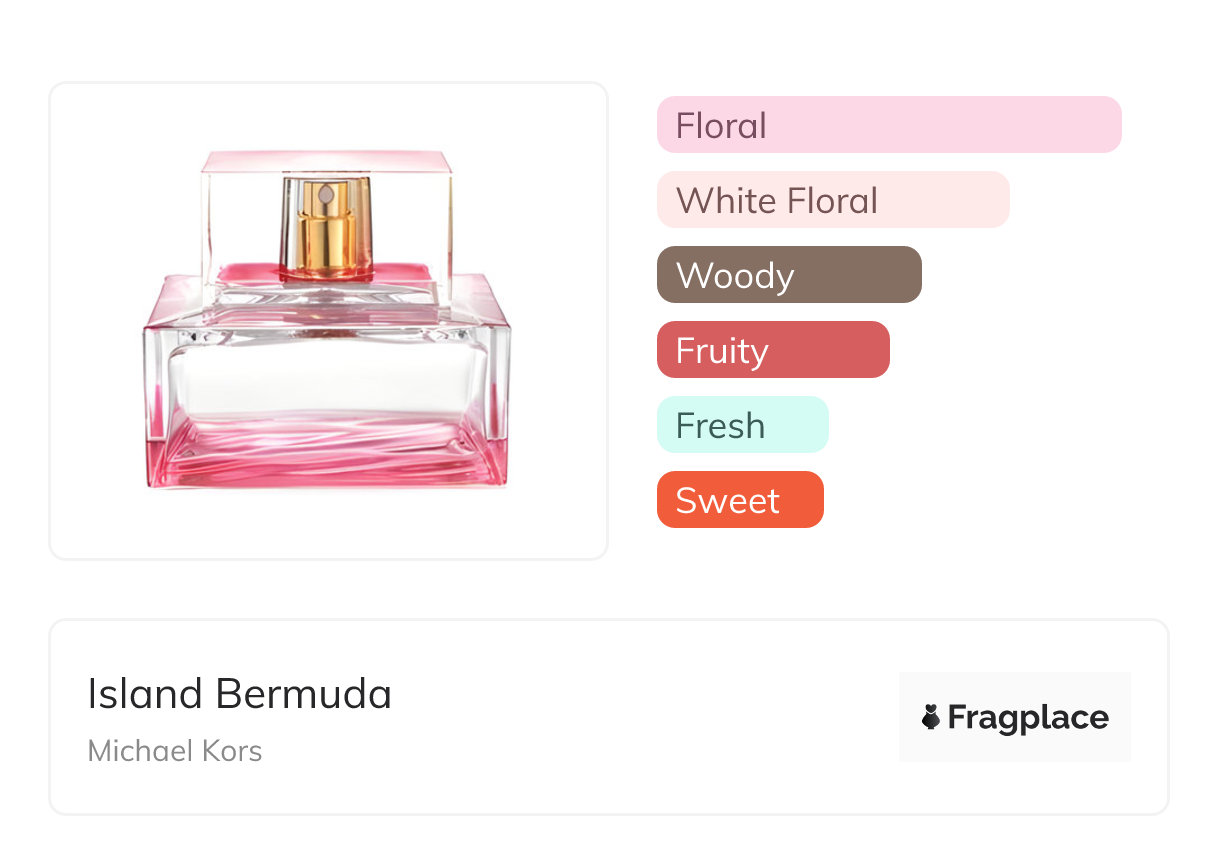Click the Michael Kors brand name
1218x864 pixels.
click(175, 751)
